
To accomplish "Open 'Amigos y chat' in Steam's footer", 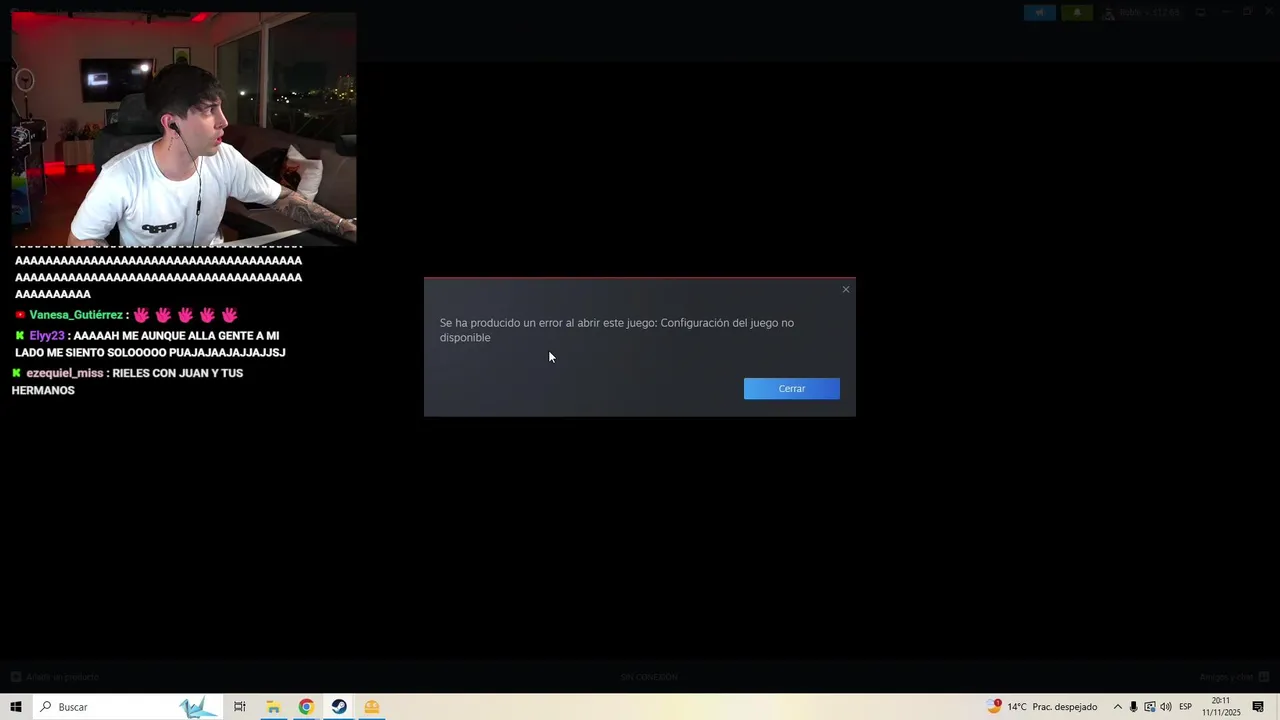I will click(1234, 677).
